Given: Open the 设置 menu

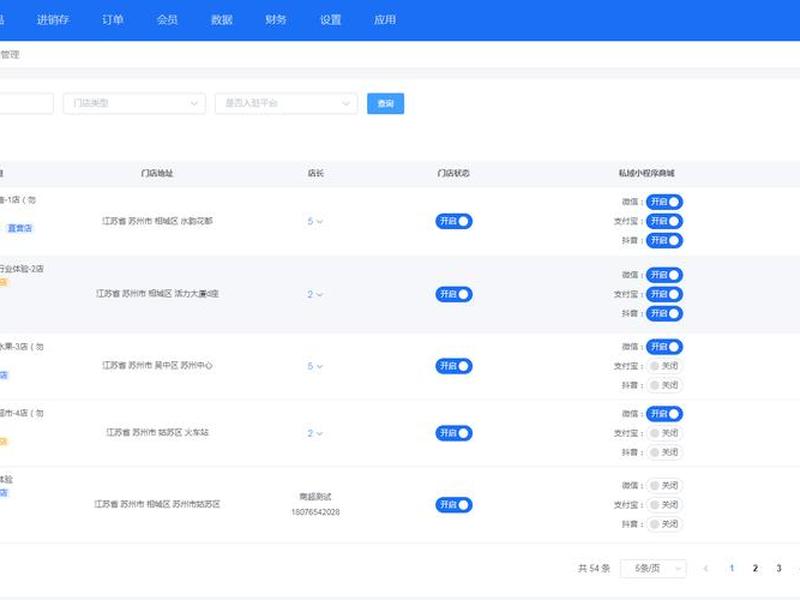Looking at the screenshot, I should tap(331, 20).
